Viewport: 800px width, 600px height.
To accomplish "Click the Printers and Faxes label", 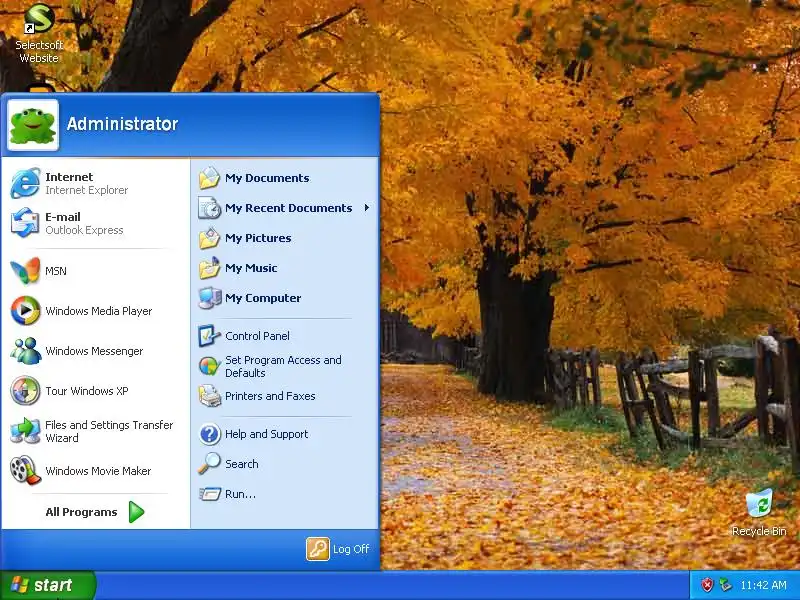I will pyautogui.click(x=270, y=396).
